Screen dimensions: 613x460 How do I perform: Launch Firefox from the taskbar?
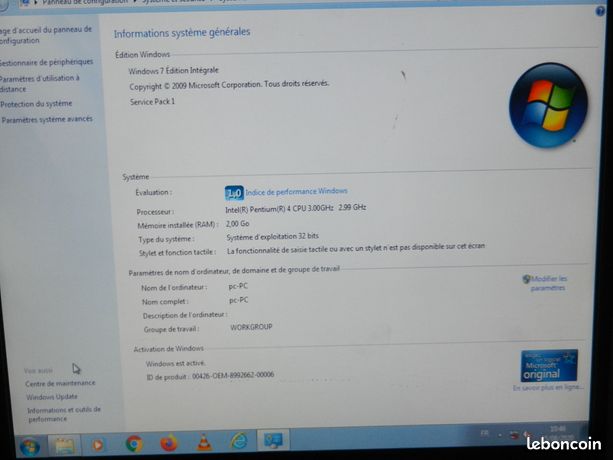pos(169,443)
